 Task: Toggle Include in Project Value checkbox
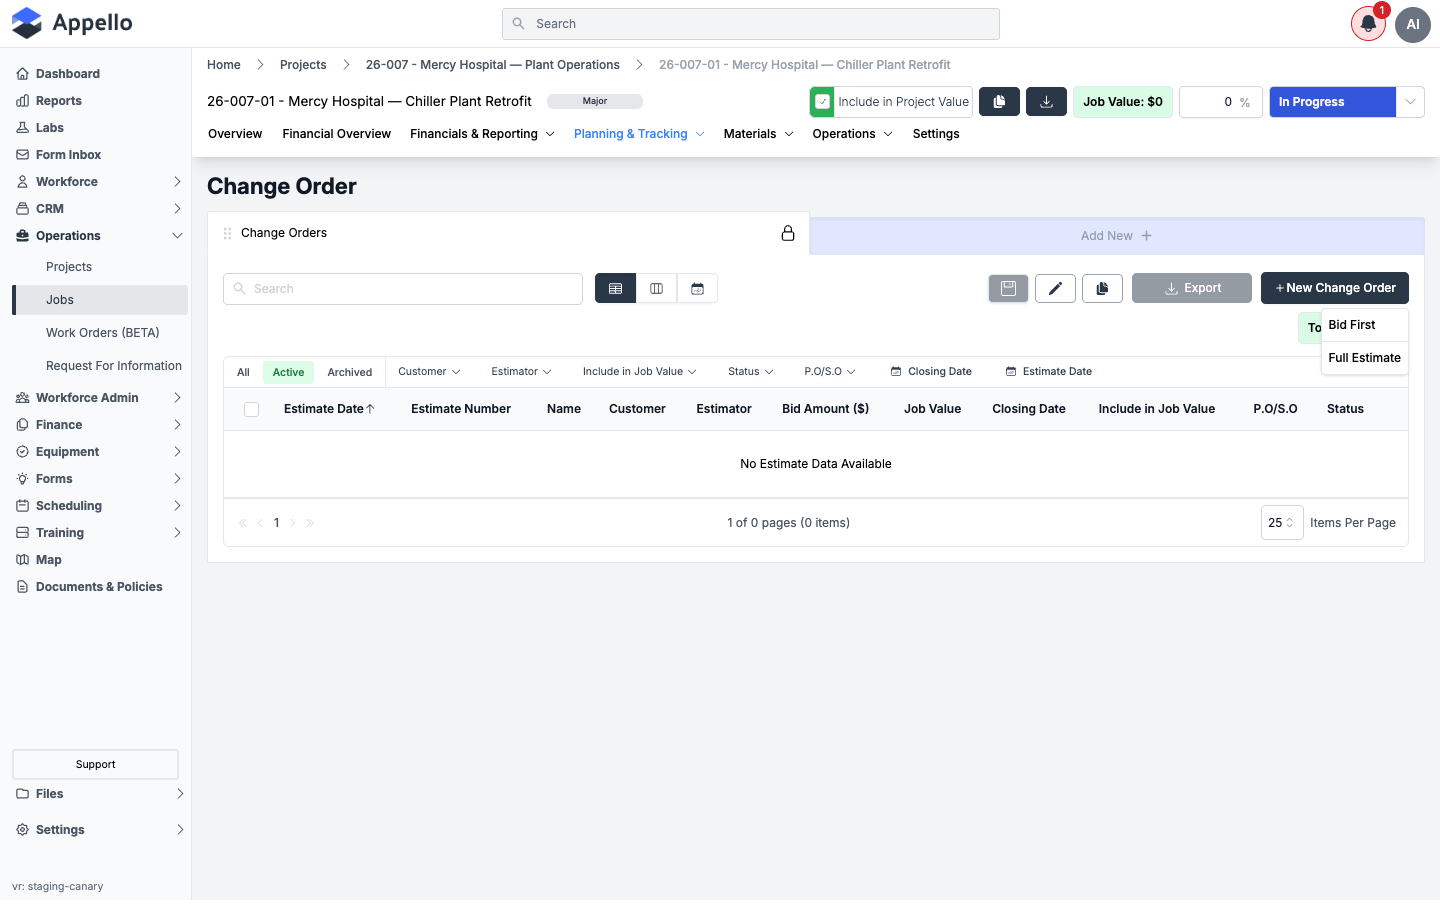pyautogui.click(x=822, y=102)
